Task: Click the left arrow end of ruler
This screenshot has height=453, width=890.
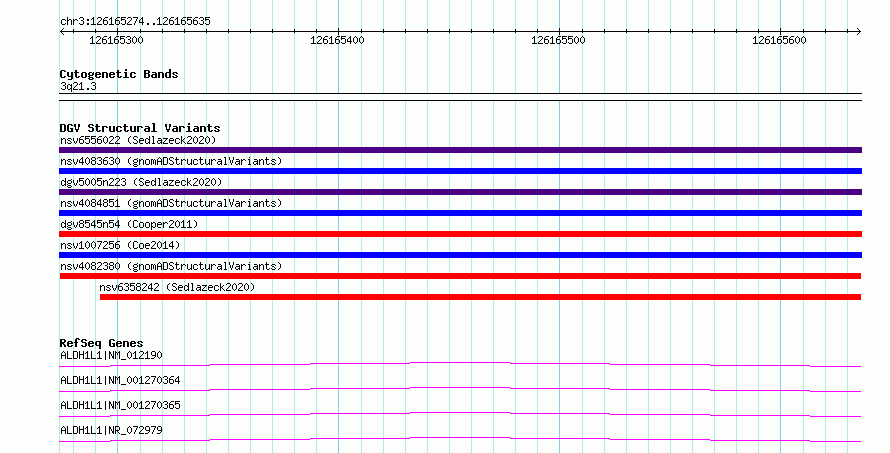Action: 62,32
